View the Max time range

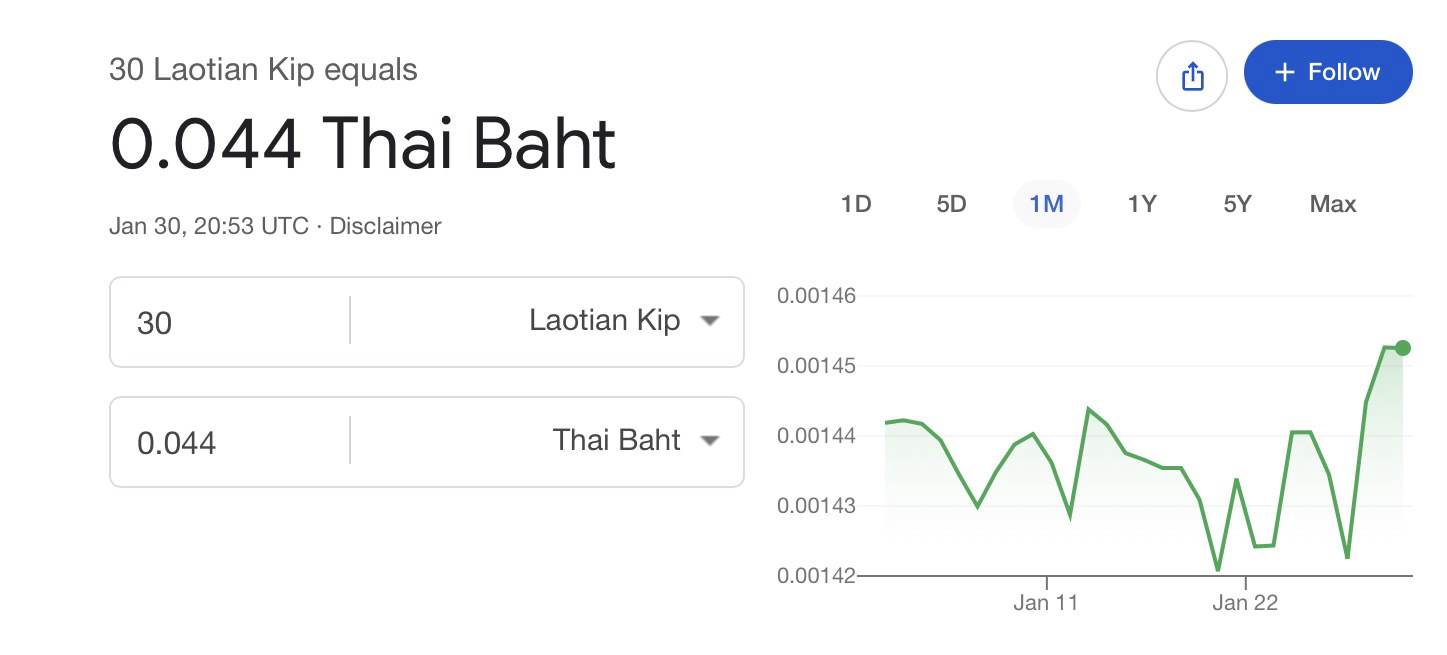pos(1332,204)
